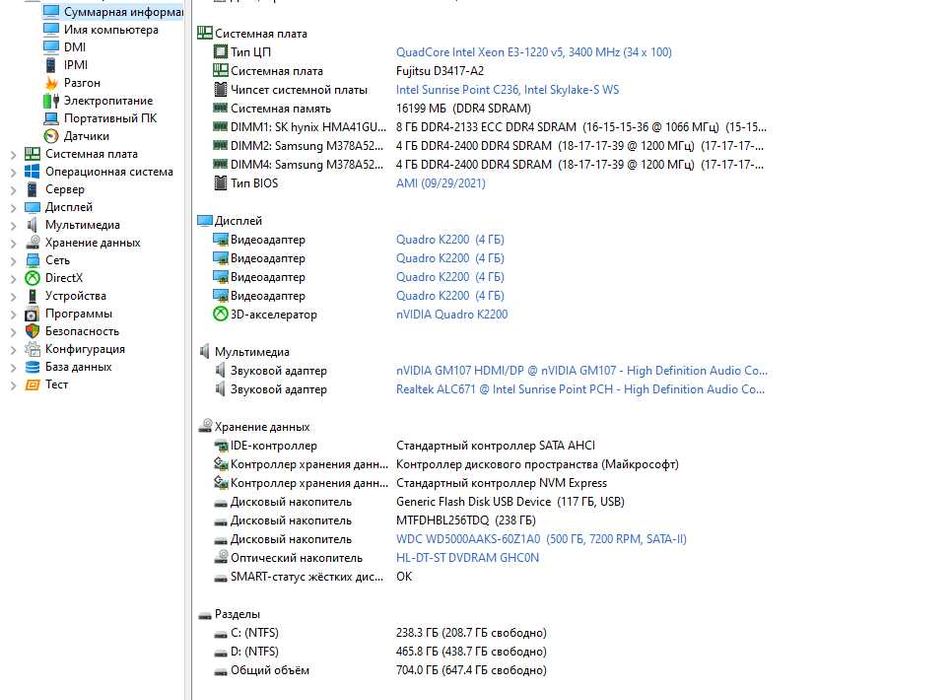Select the D: (NTFS) partition row
The height and width of the screenshot is (700, 951).
380,651
